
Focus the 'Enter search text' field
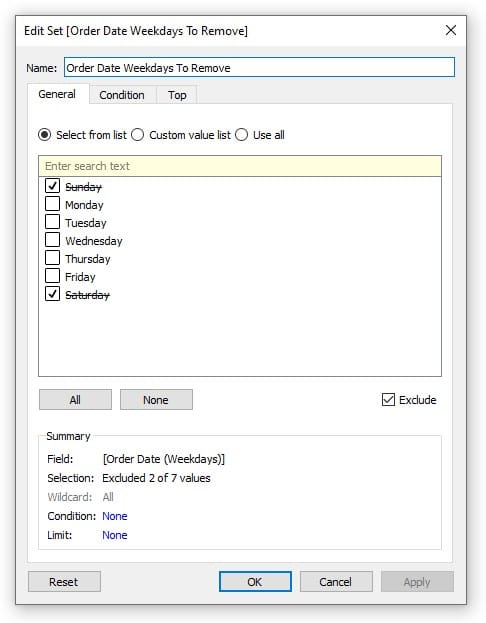240,166
